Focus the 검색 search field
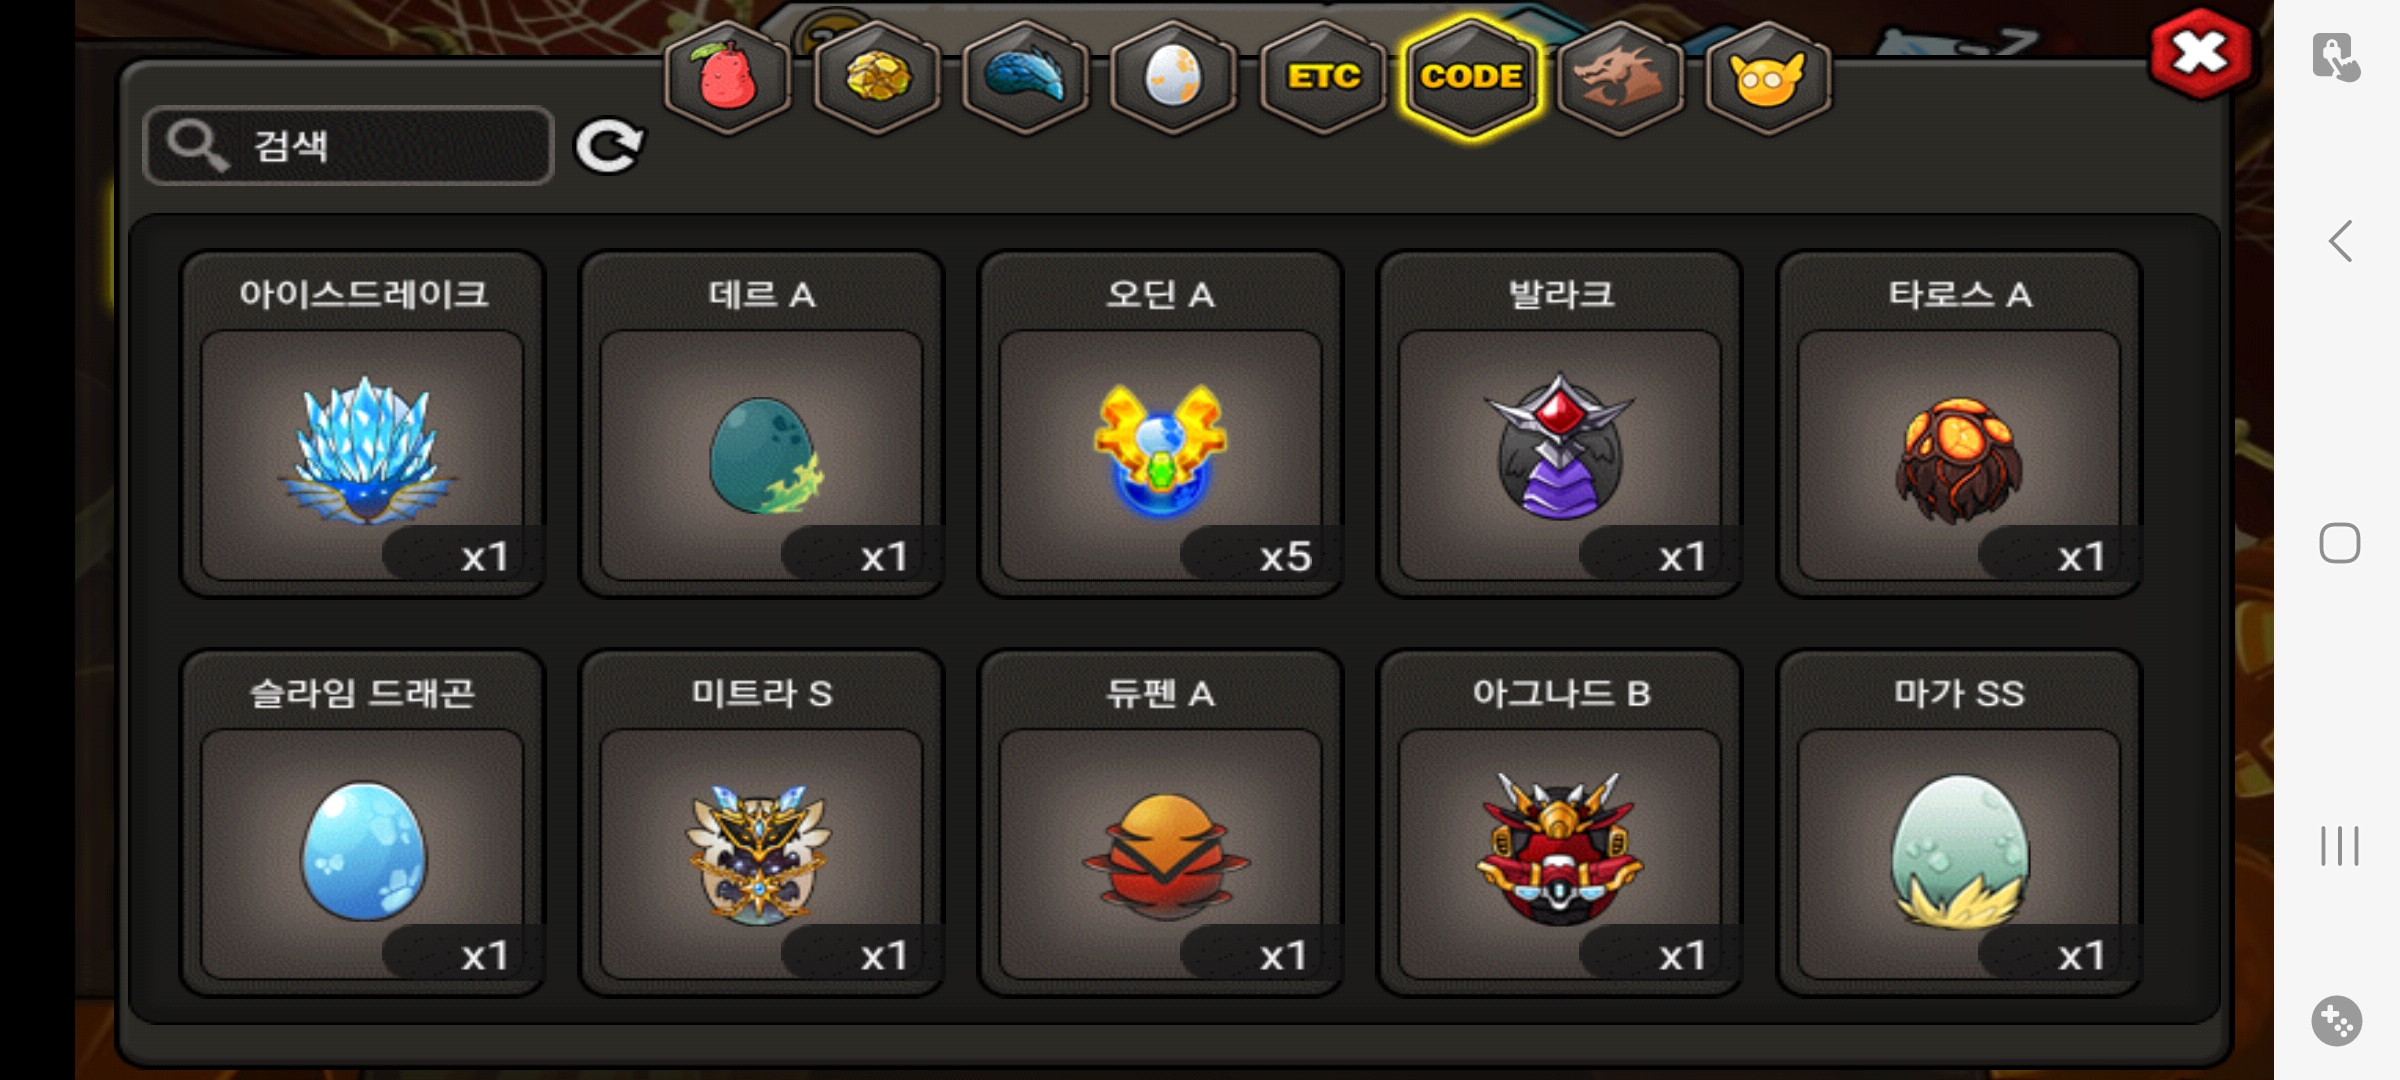The width and height of the screenshot is (2400, 1080). [x=348, y=146]
